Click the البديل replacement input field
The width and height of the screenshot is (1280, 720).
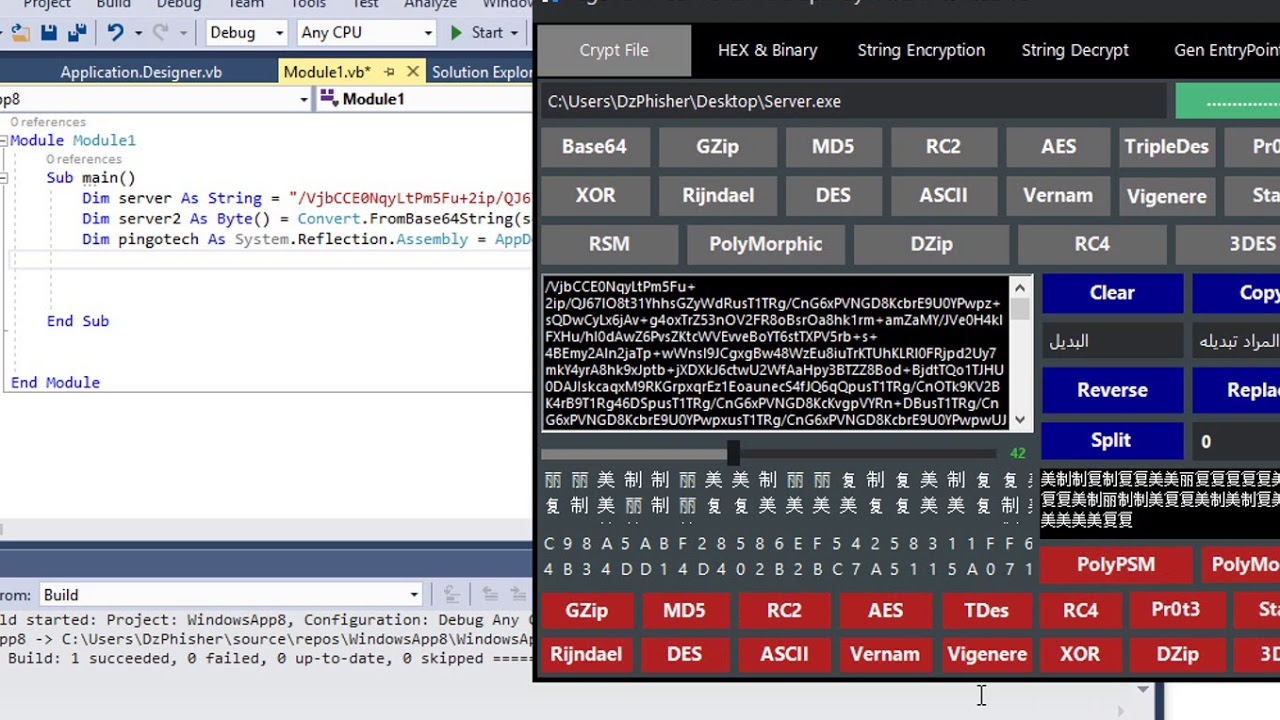point(1113,341)
